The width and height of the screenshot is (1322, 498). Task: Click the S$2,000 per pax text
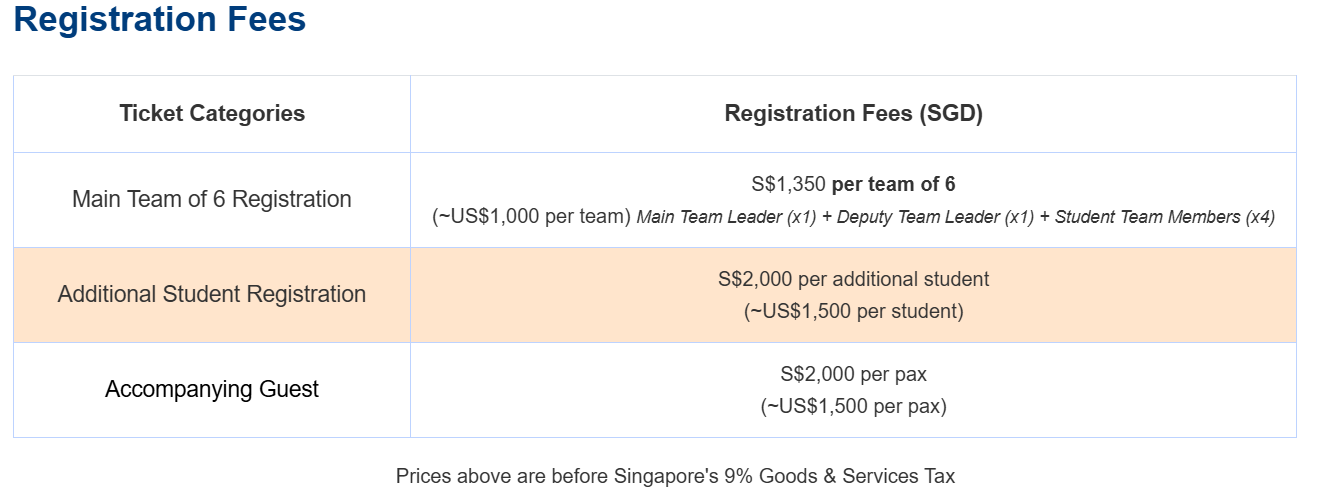[853, 374]
